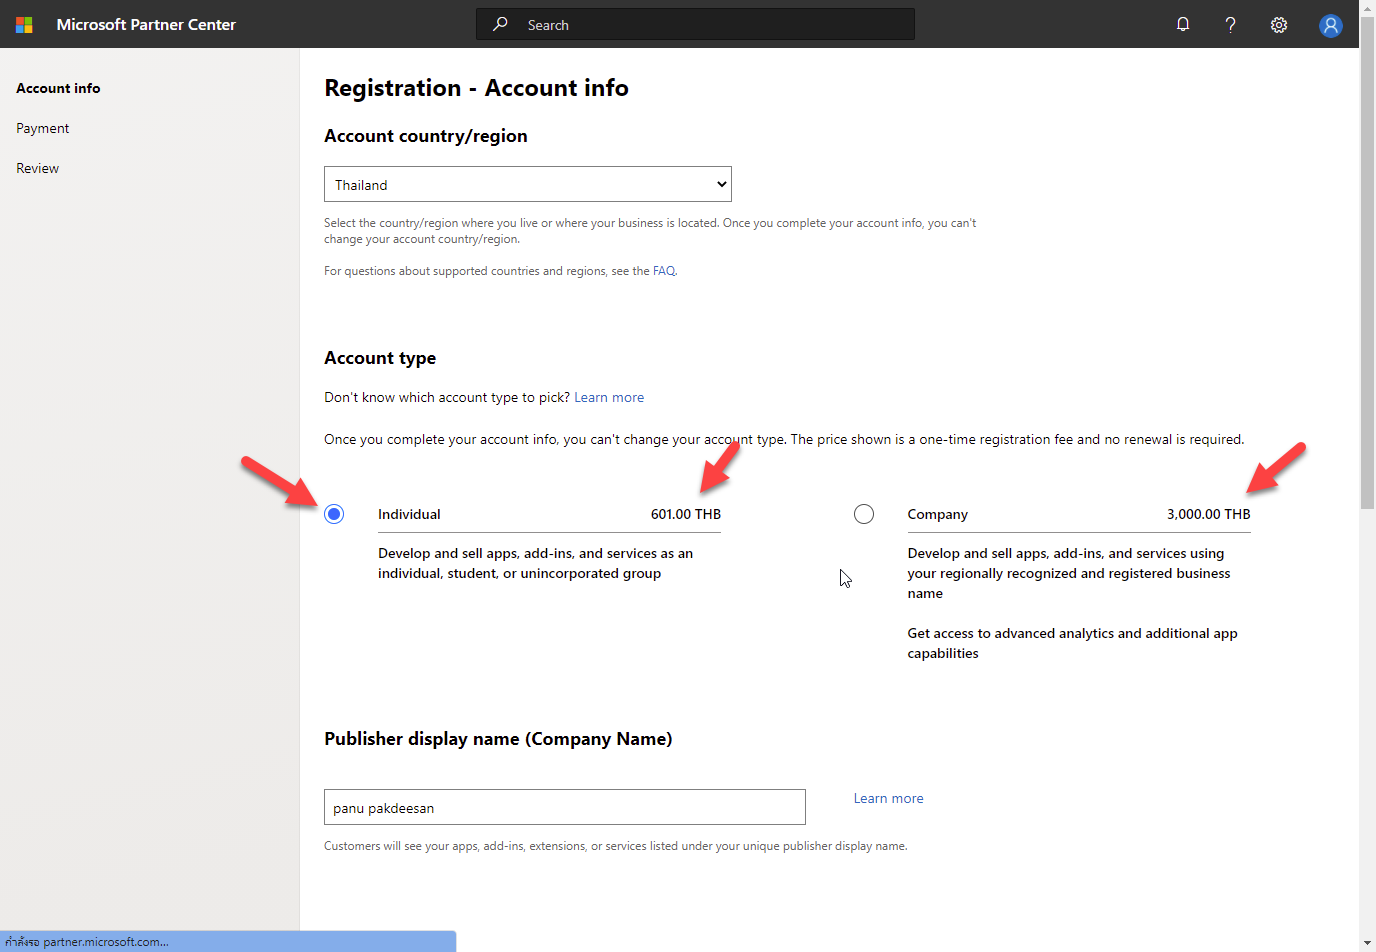The image size is (1376, 952).
Task: Click Learn more beside publisher name field
Action: point(888,798)
